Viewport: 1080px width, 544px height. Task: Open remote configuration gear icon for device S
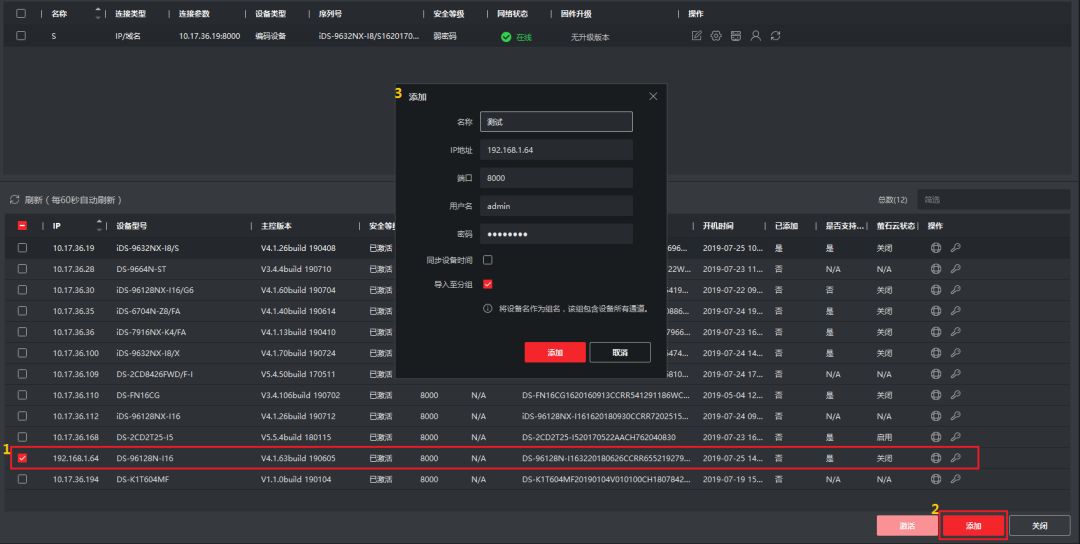pos(716,36)
